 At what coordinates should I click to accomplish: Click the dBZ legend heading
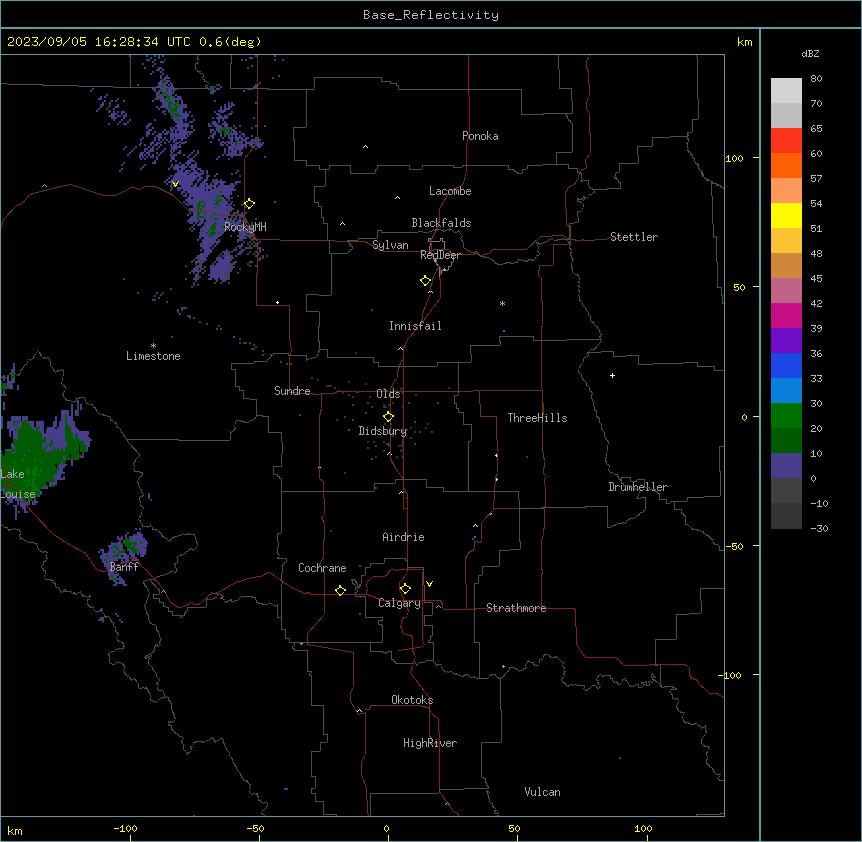[810, 53]
